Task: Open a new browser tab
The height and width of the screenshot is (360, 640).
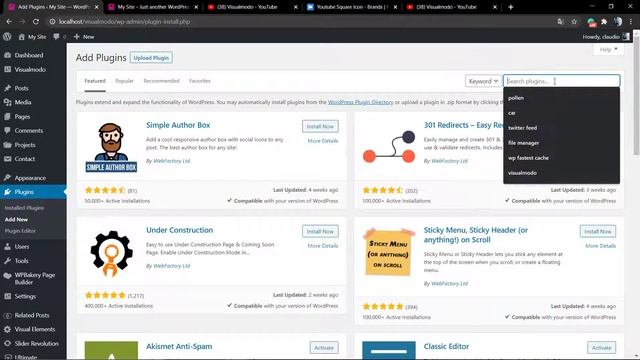Action: pyautogui.click(x=510, y=7)
